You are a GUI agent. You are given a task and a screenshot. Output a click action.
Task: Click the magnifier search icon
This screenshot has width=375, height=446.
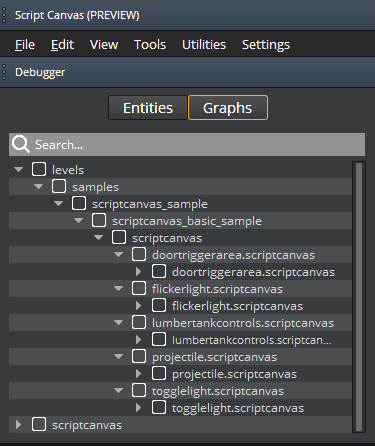pyautogui.click(x=21, y=144)
